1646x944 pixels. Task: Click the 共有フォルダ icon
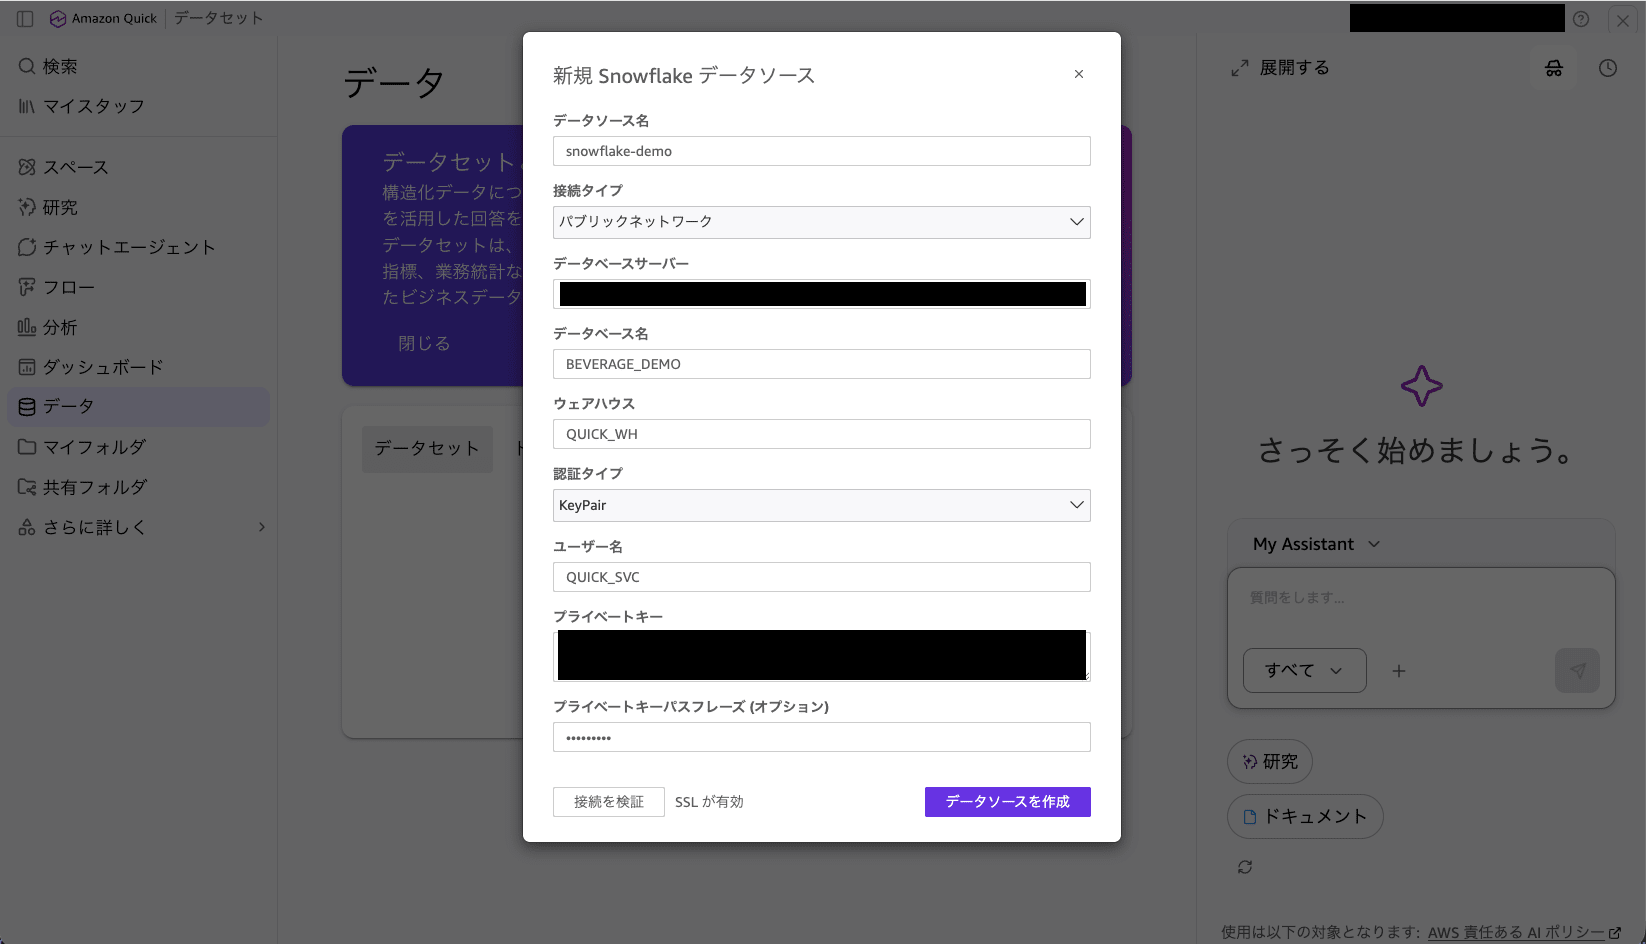[27, 487]
